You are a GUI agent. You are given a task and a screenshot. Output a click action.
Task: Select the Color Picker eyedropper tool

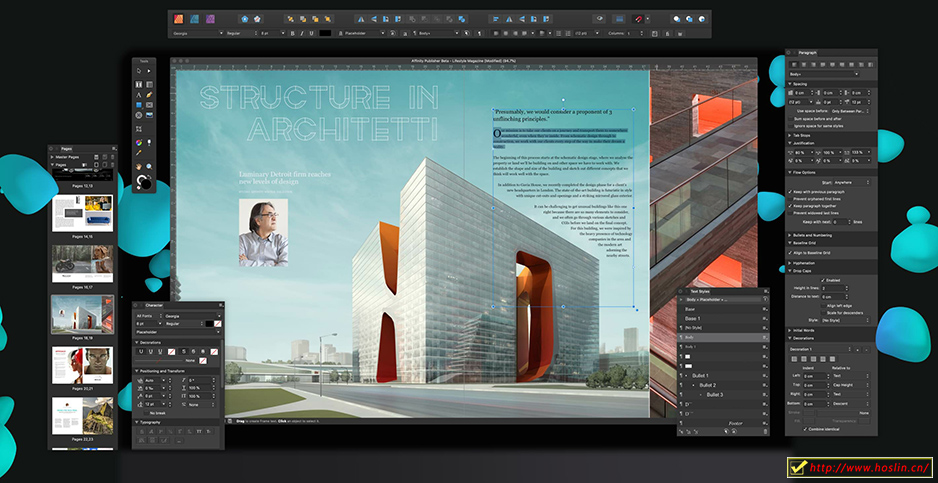(139, 153)
